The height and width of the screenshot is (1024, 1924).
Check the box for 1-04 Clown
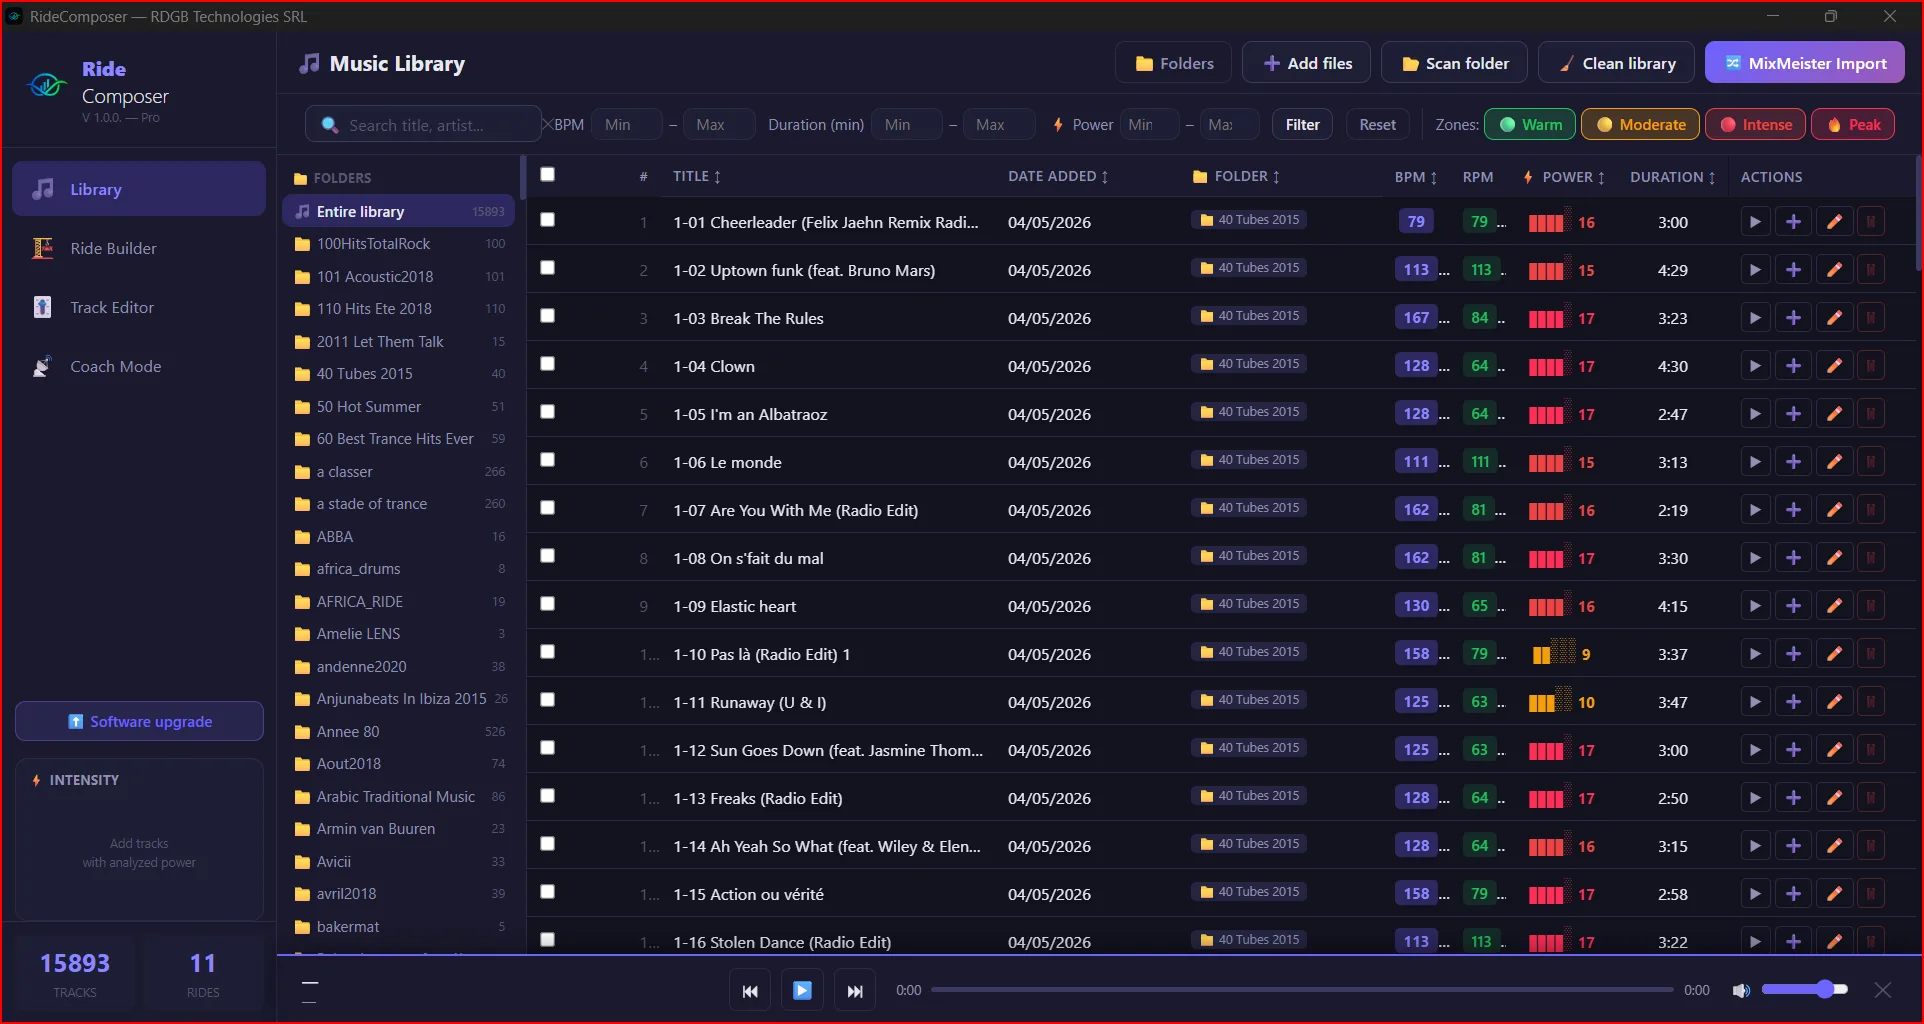tap(547, 363)
